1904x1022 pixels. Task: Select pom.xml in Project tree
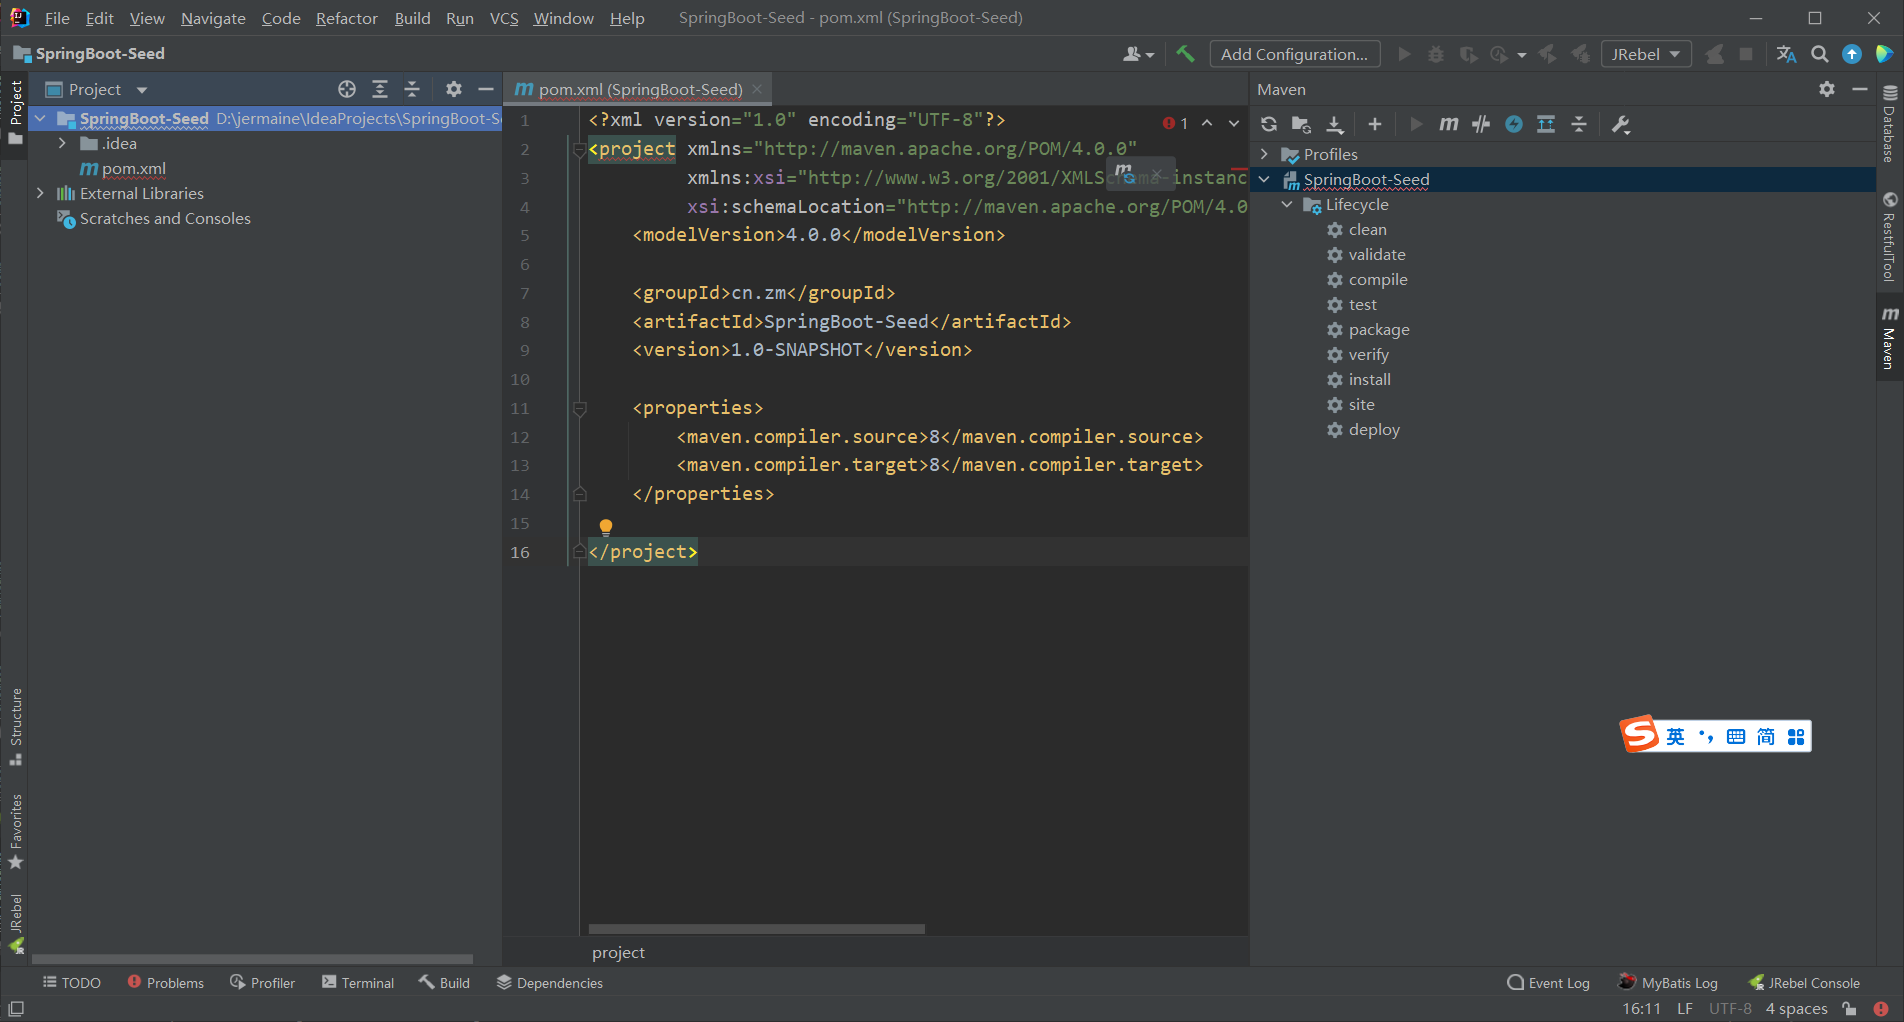(x=133, y=168)
